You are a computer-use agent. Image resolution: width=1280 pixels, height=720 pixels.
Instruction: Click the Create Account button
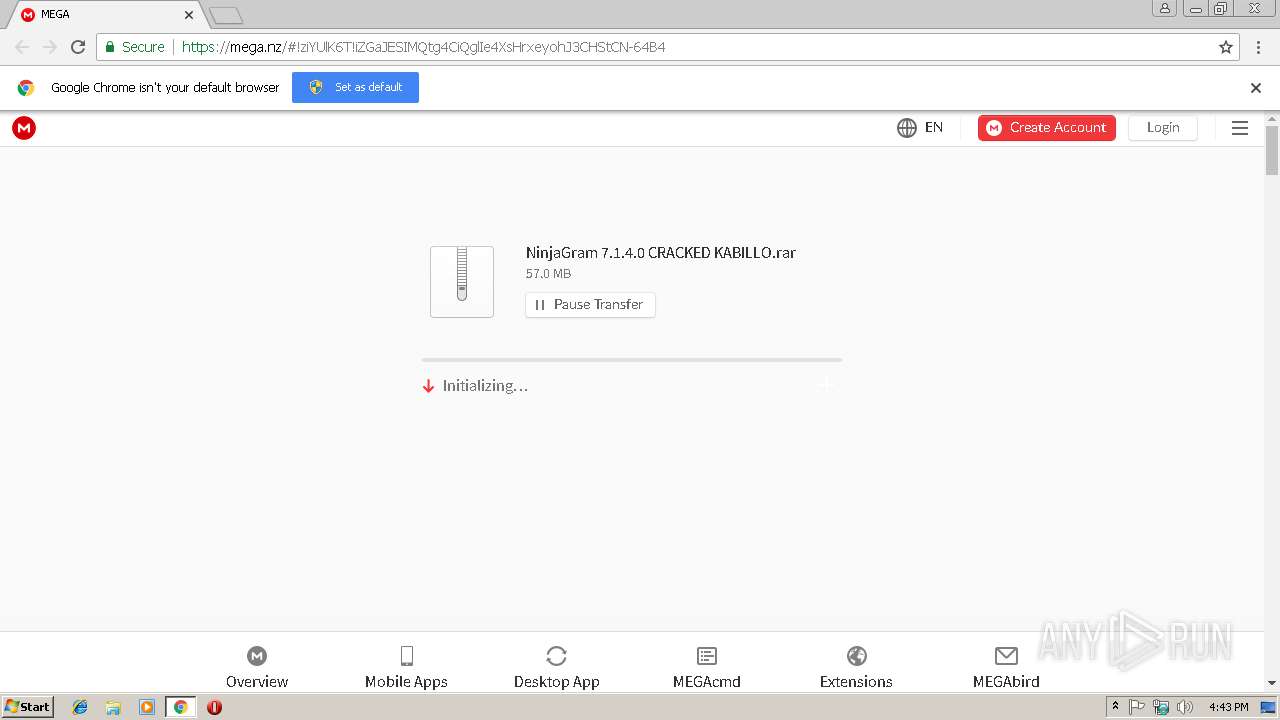point(1046,128)
